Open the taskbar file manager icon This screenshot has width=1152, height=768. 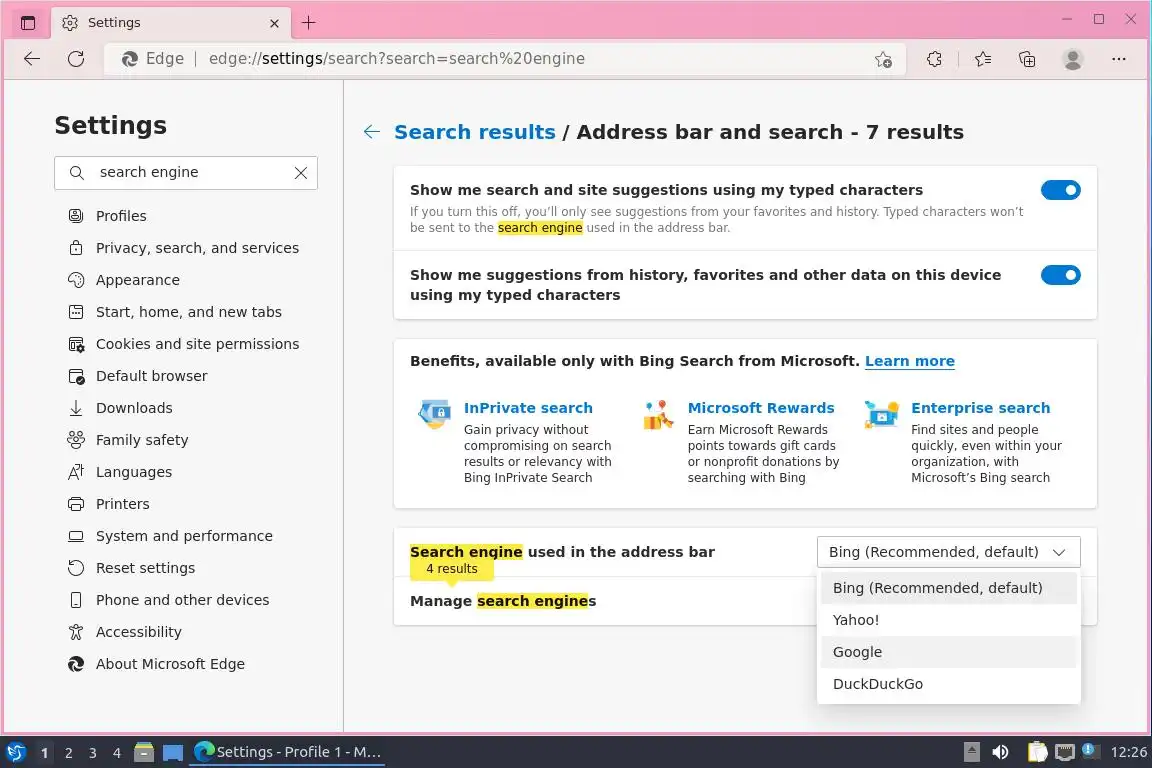pyautogui.click(x=144, y=752)
